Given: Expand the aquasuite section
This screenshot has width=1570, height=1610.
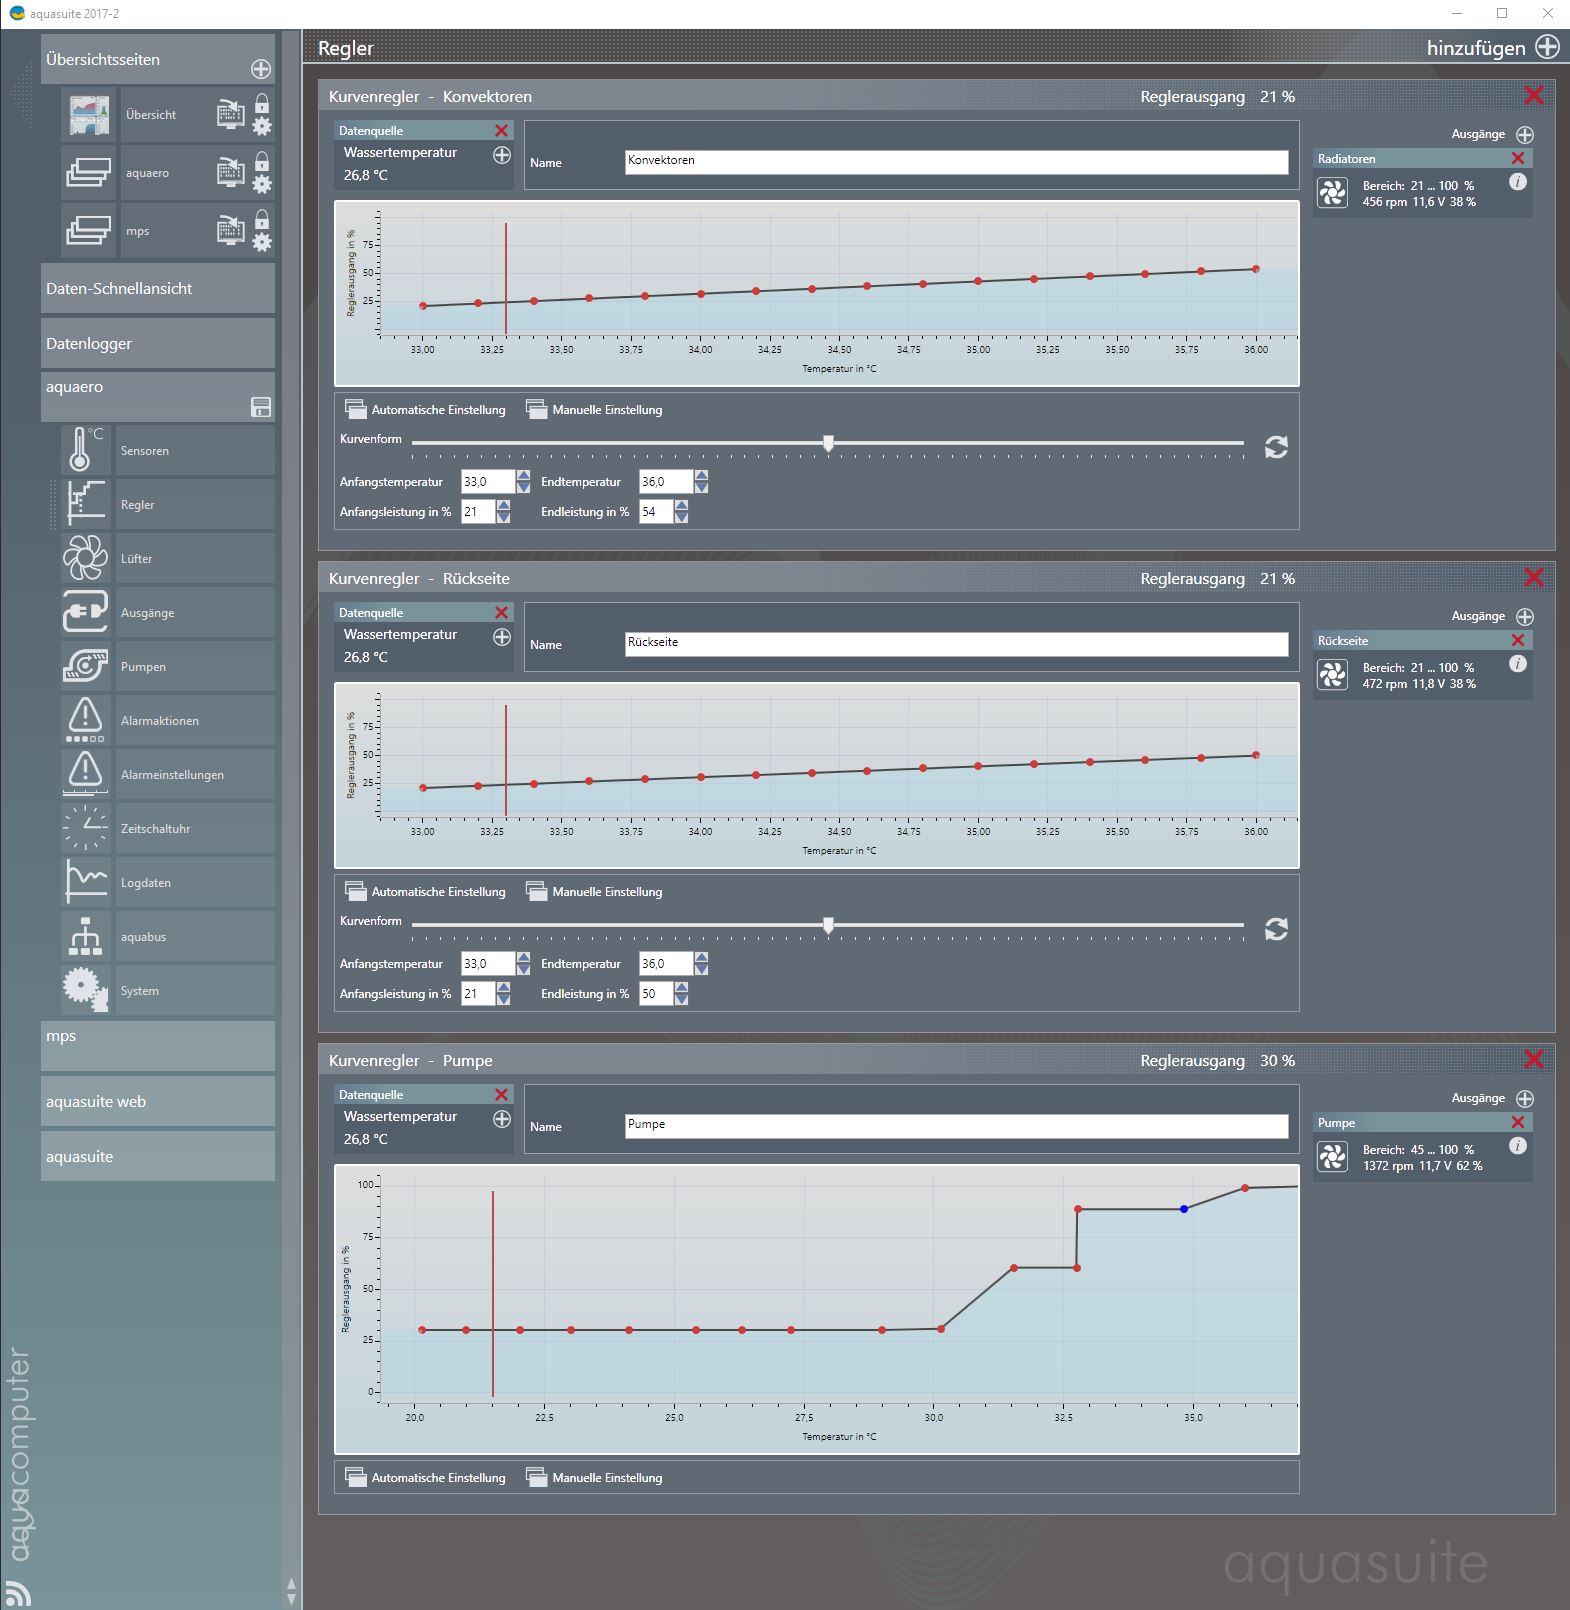Looking at the screenshot, I should click(158, 1156).
